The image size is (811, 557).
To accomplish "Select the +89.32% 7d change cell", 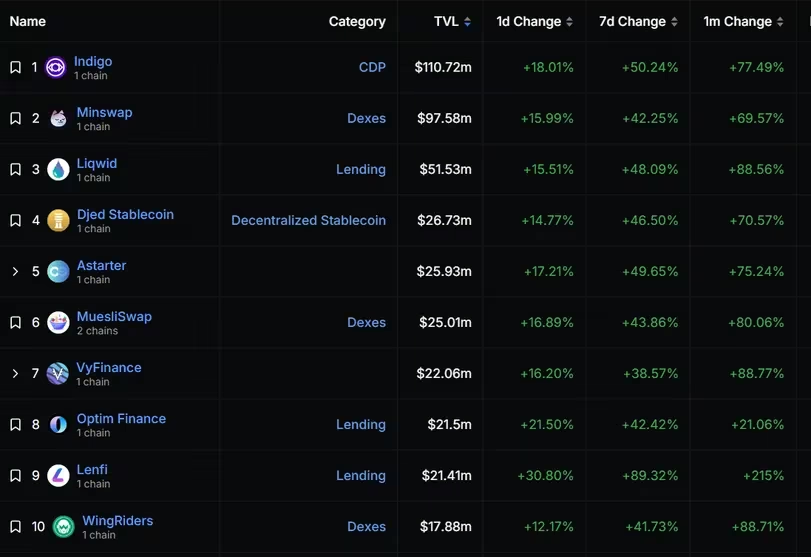I will click(650, 475).
